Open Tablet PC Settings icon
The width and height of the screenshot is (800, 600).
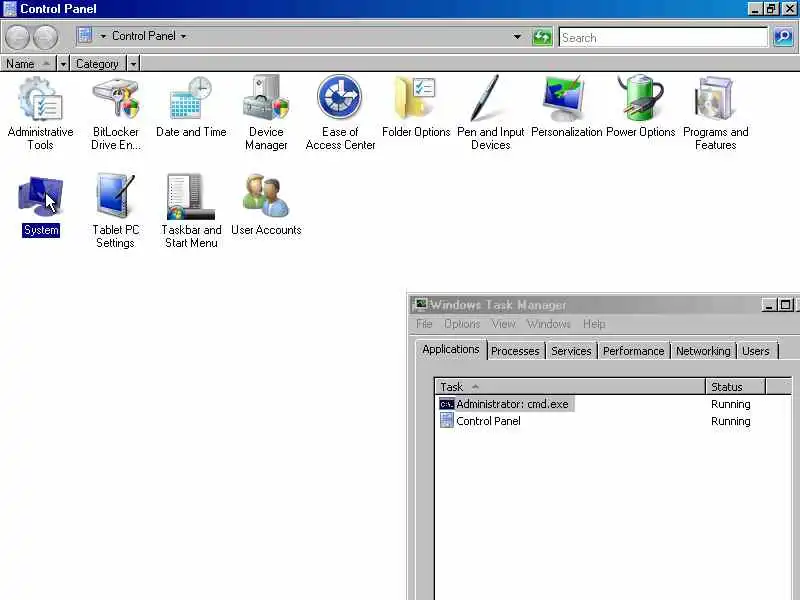116,196
